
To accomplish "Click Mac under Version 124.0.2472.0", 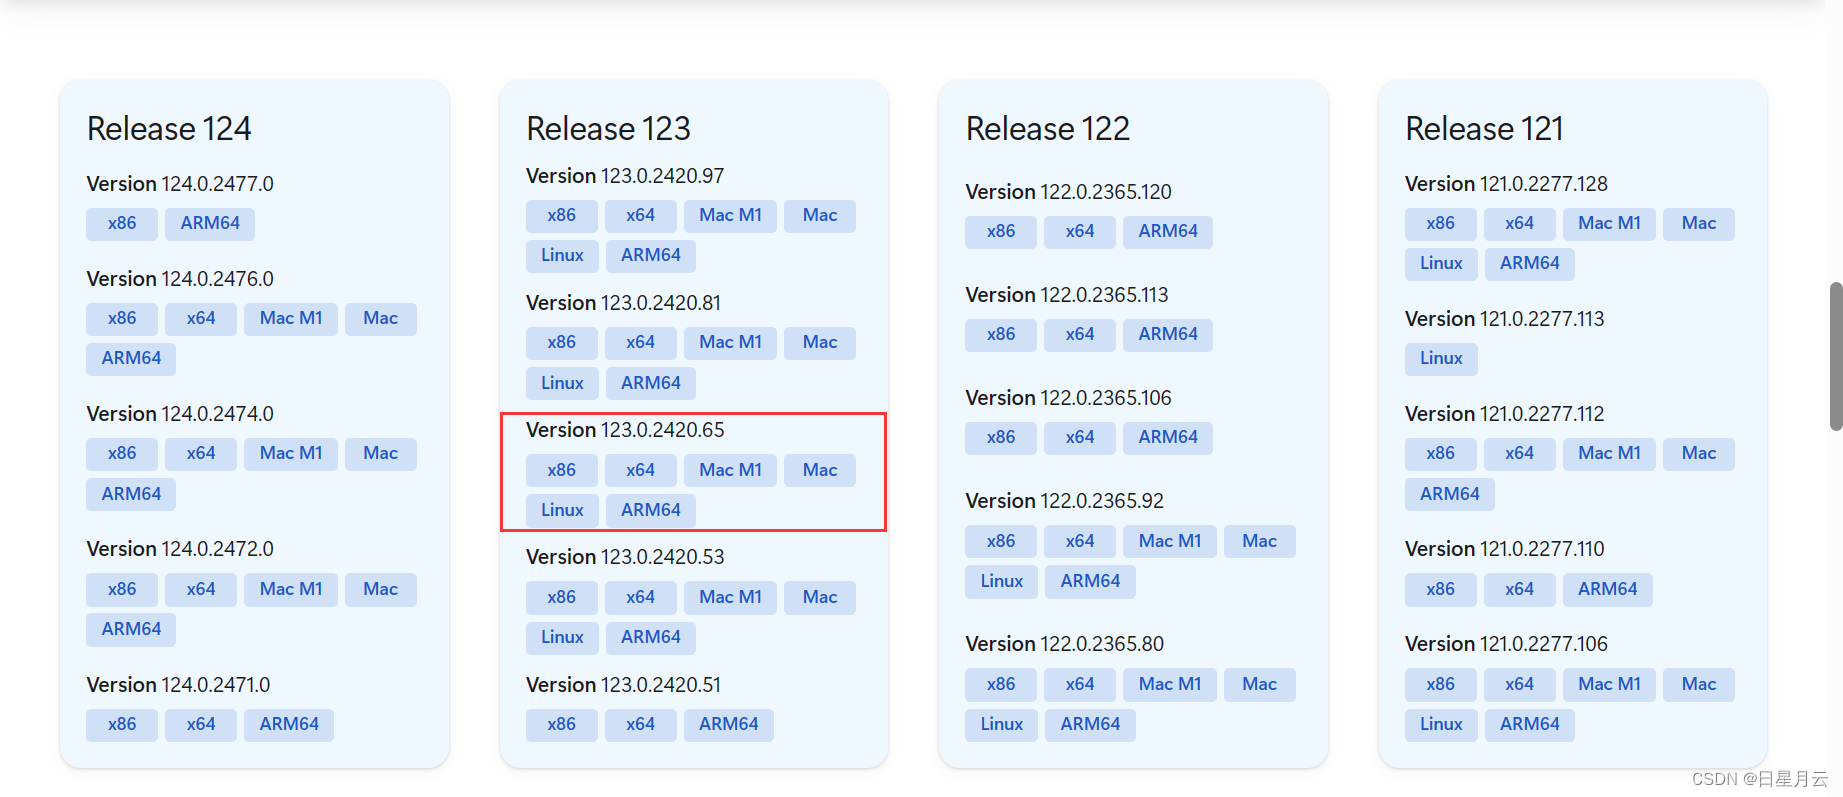I will tap(381, 590).
